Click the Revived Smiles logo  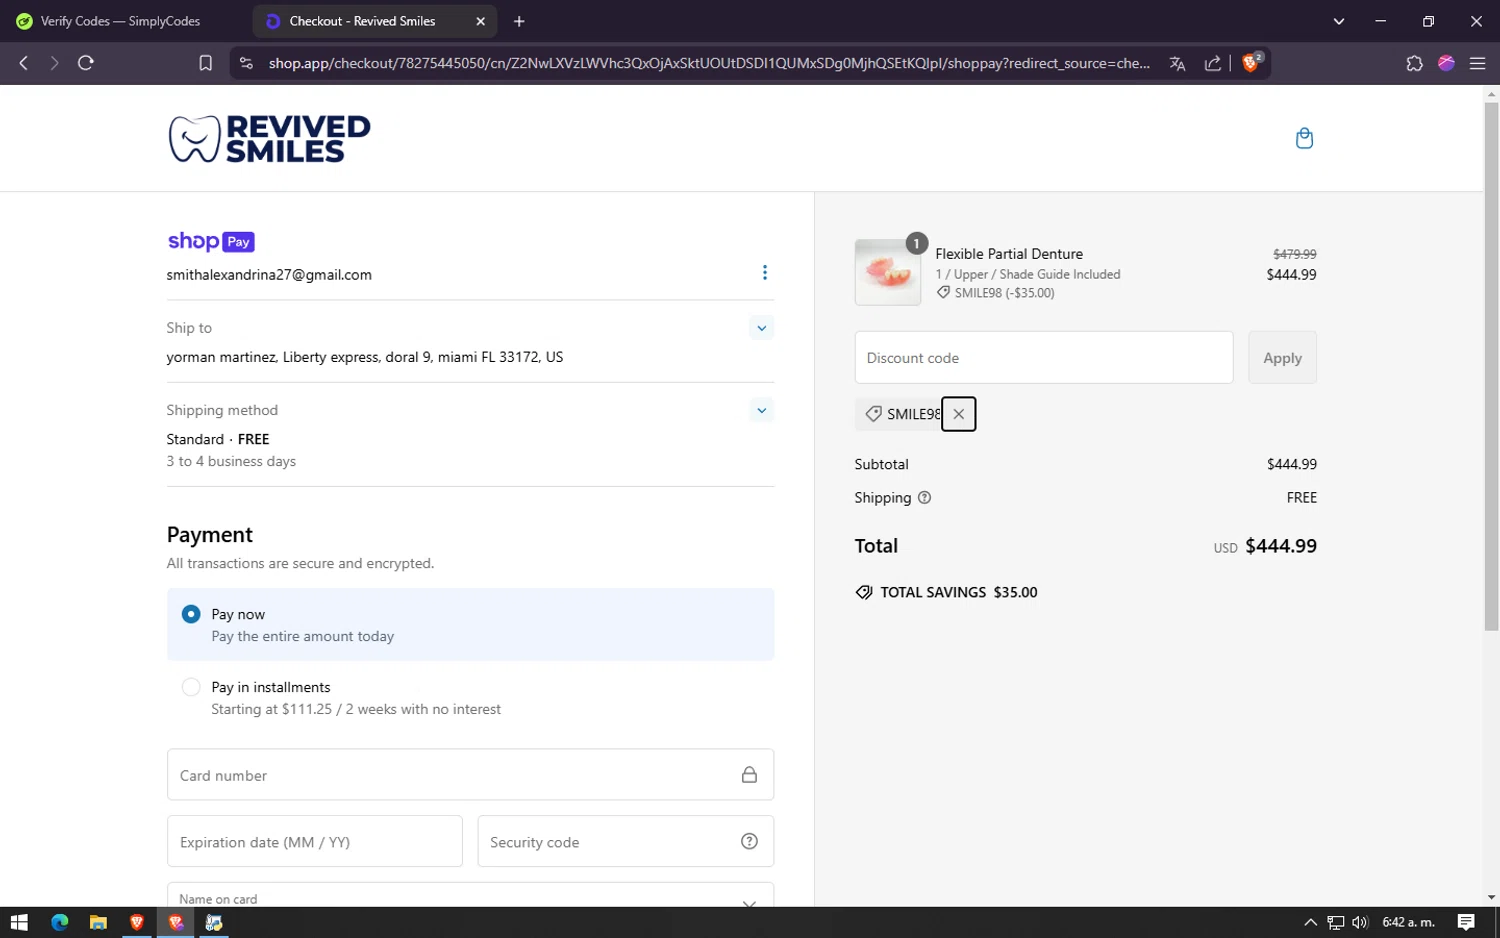click(269, 138)
